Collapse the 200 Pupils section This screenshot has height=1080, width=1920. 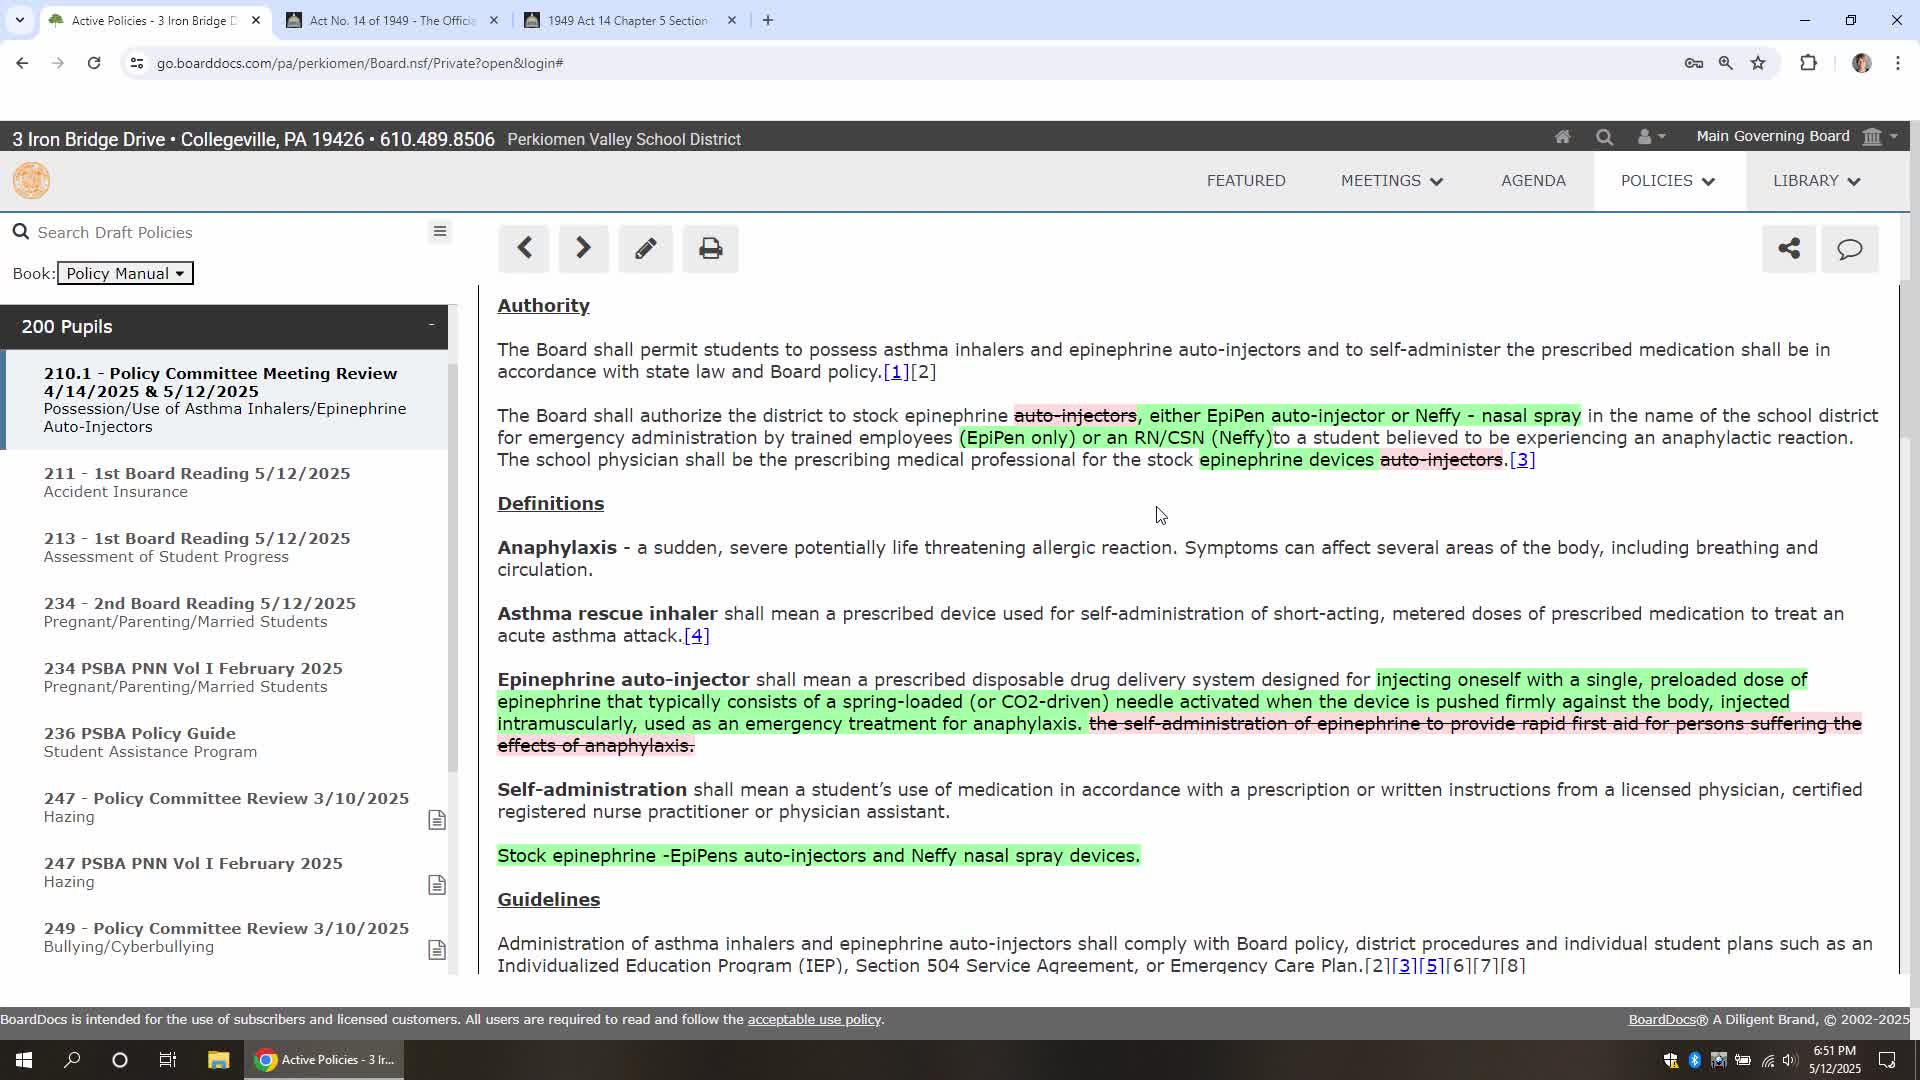tap(431, 325)
